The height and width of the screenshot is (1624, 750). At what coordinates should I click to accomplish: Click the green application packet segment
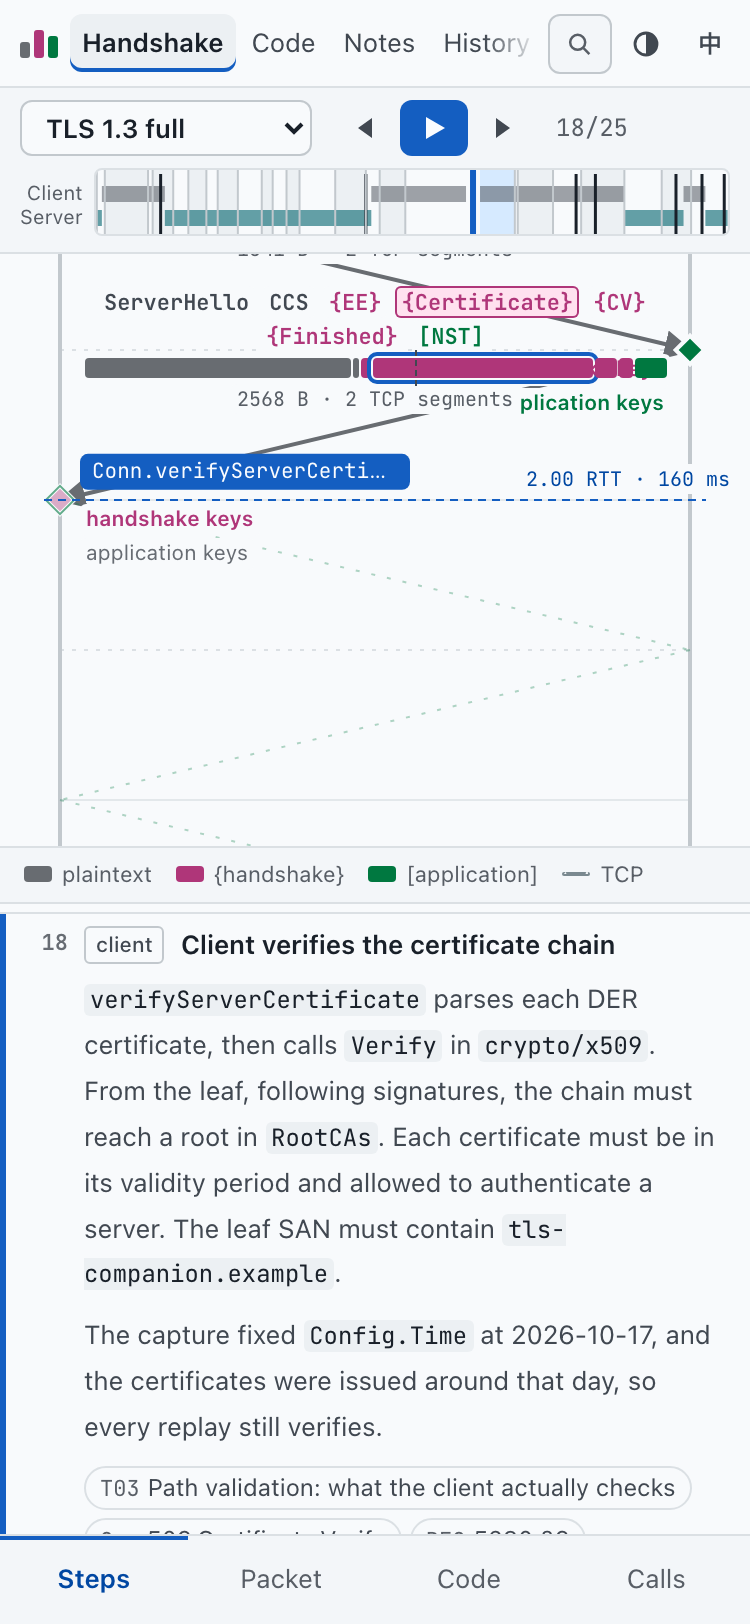[x=651, y=368]
